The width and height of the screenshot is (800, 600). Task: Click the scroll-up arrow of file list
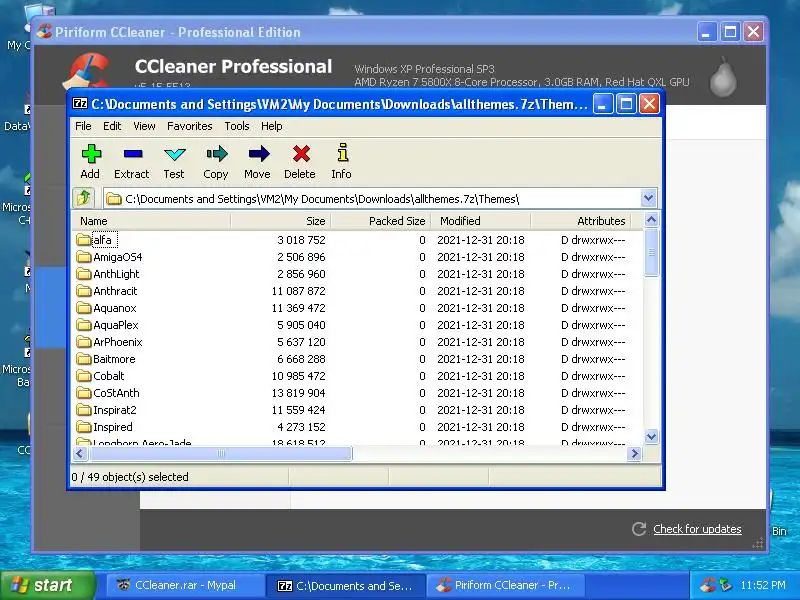651,220
